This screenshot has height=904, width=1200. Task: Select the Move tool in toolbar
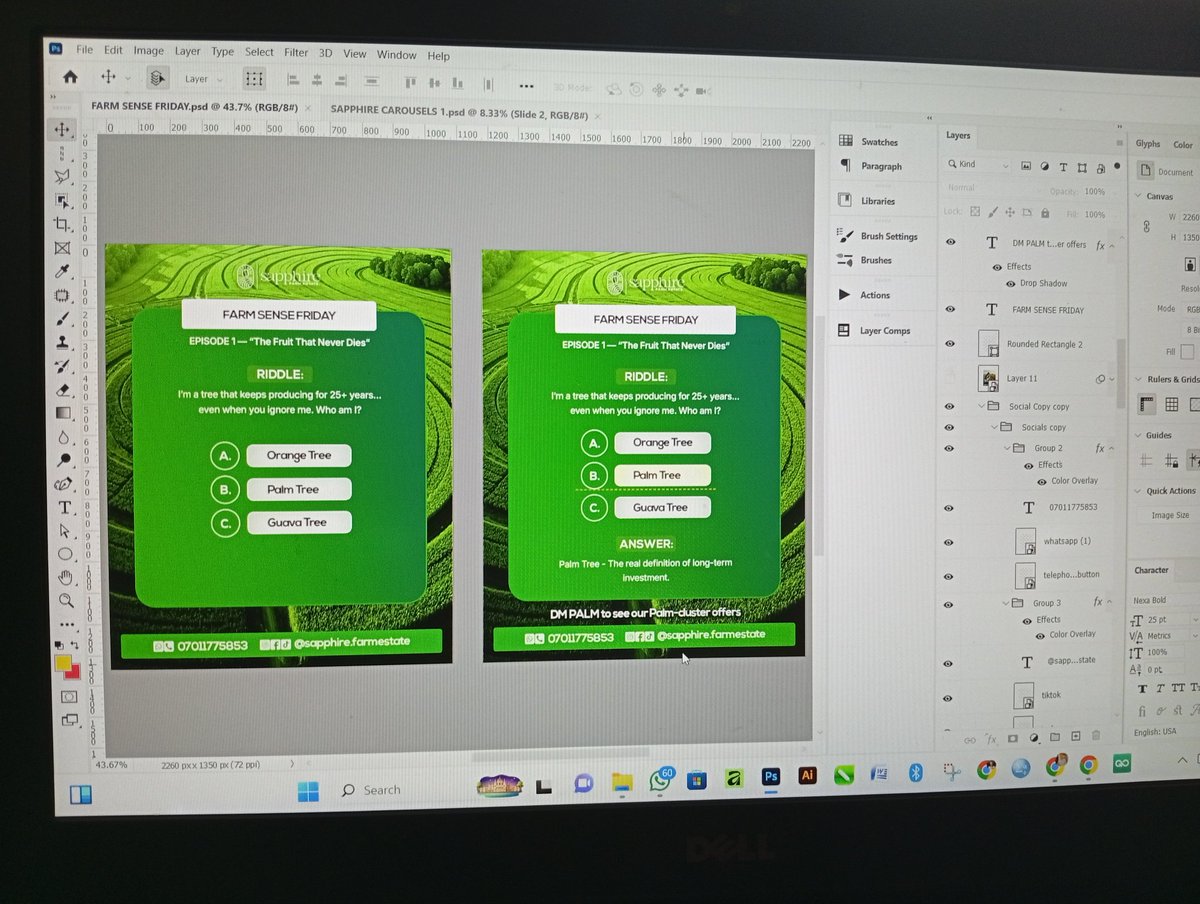pyautogui.click(x=62, y=129)
